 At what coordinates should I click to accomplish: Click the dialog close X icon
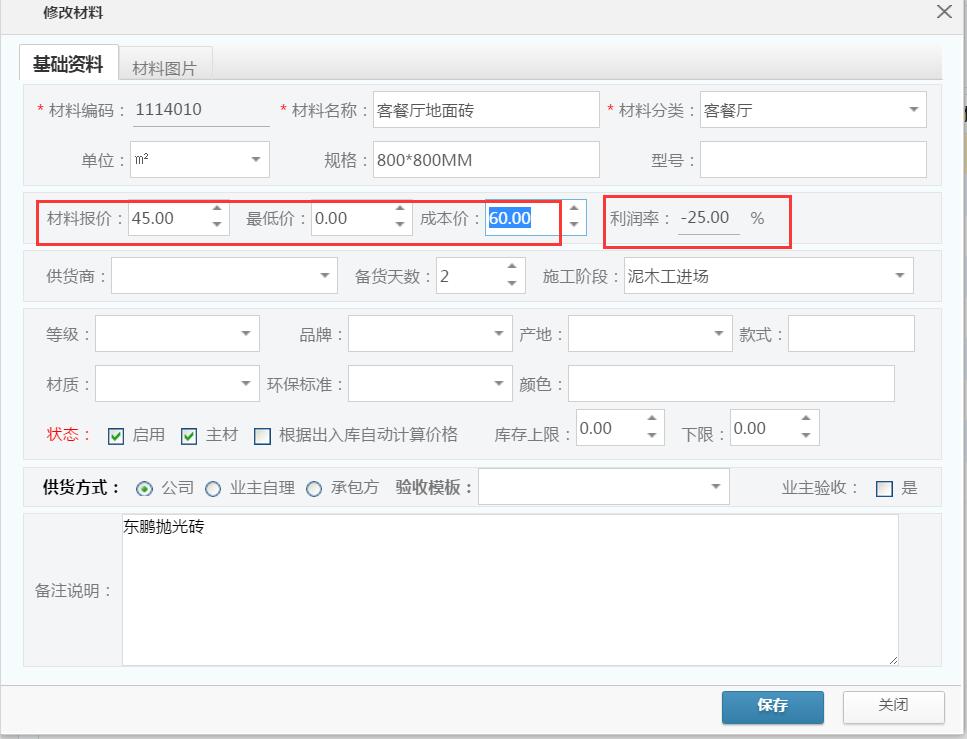click(946, 13)
